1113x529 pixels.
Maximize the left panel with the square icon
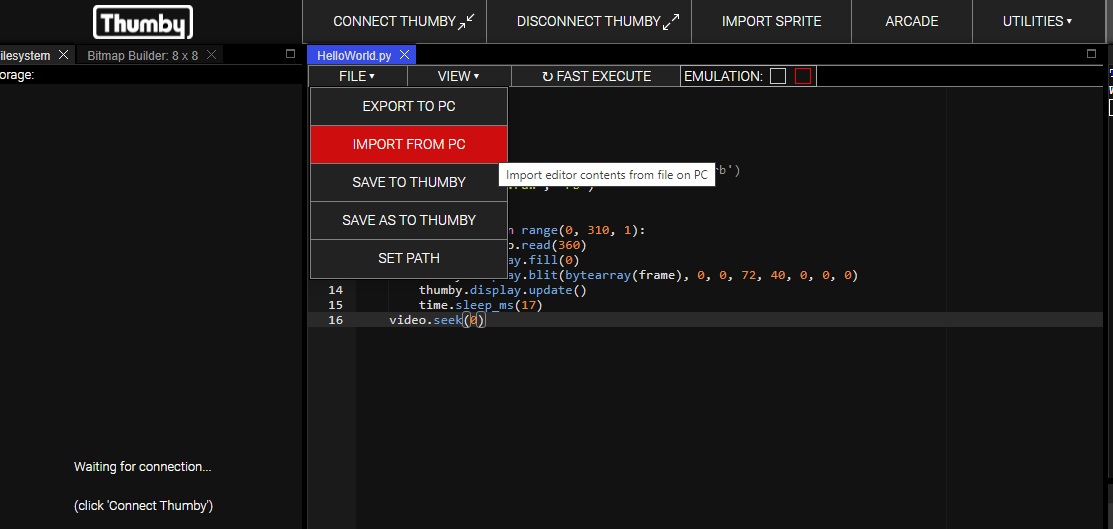click(291, 54)
